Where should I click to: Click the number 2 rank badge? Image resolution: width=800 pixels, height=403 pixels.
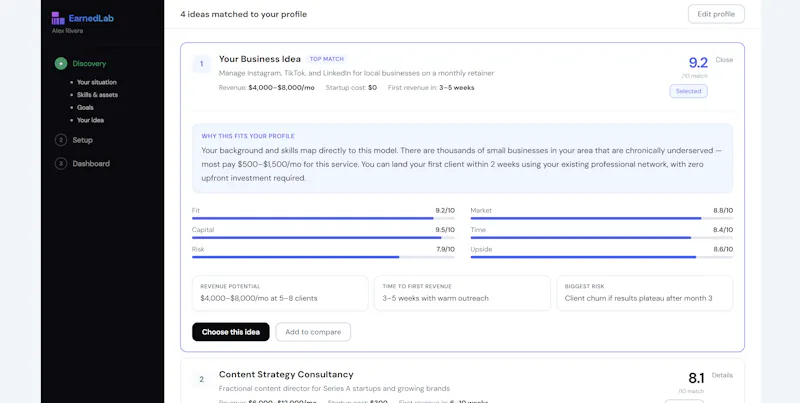pos(202,379)
